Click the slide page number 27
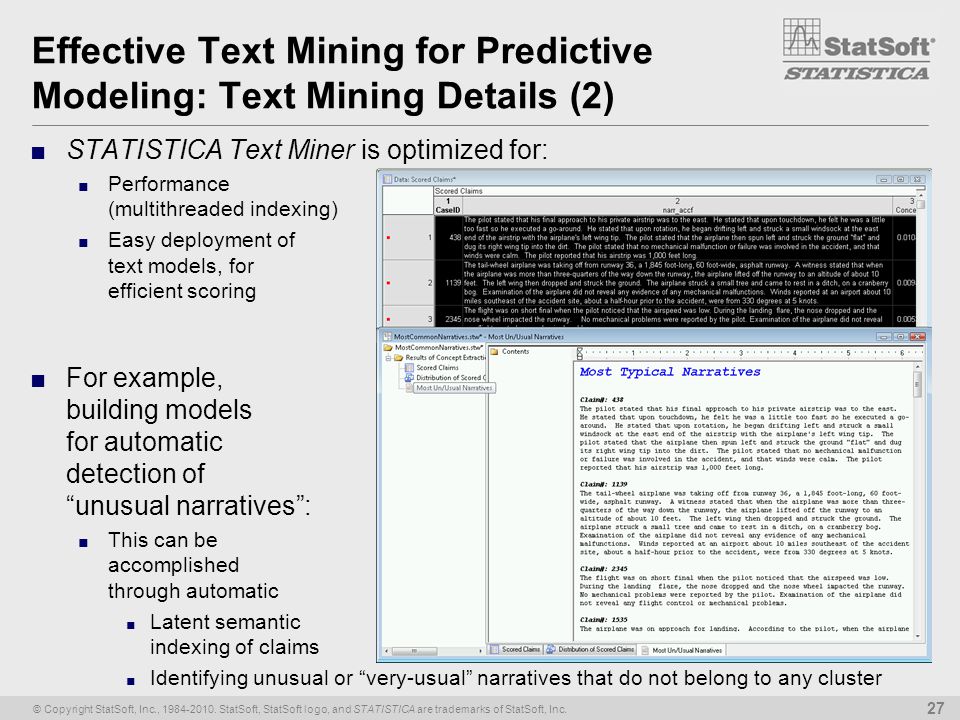 (936, 708)
